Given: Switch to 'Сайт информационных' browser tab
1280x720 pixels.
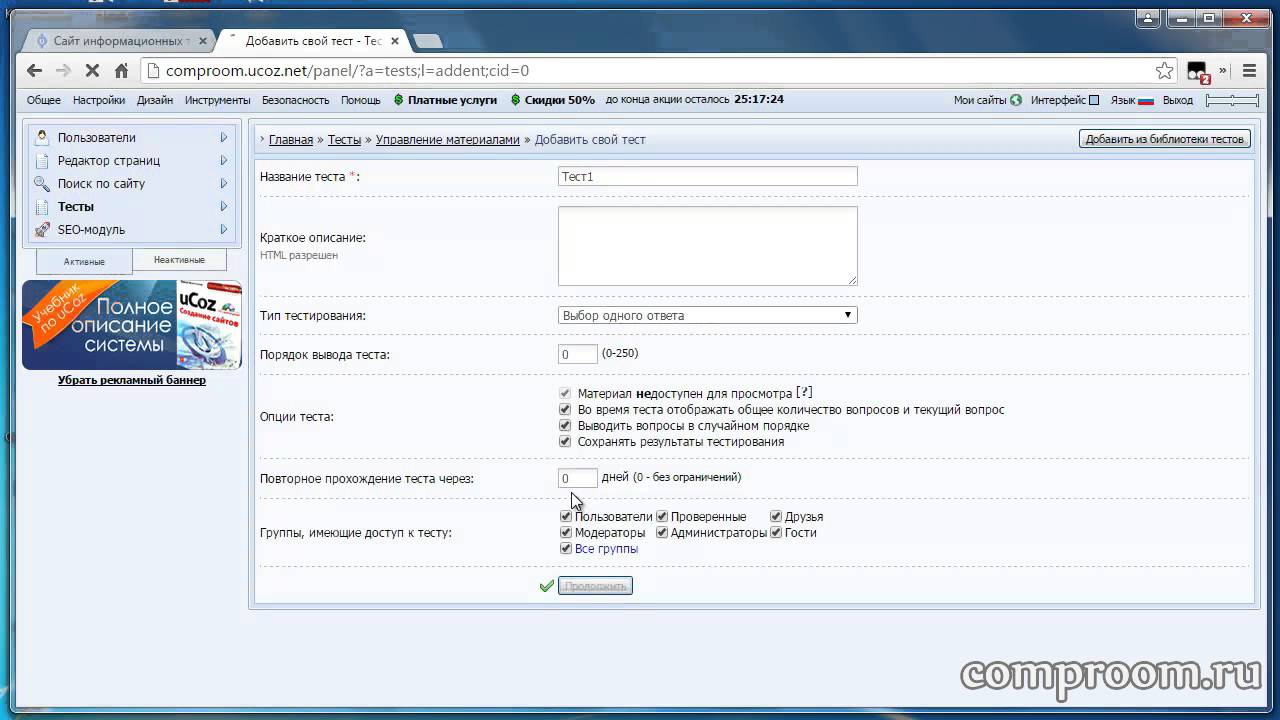Looking at the screenshot, I should coord(120,41).
